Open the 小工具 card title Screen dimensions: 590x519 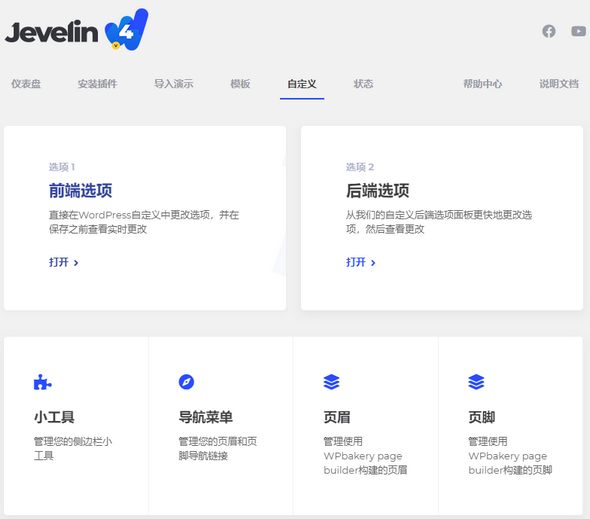pyautogui.click(x=54, y=417)
